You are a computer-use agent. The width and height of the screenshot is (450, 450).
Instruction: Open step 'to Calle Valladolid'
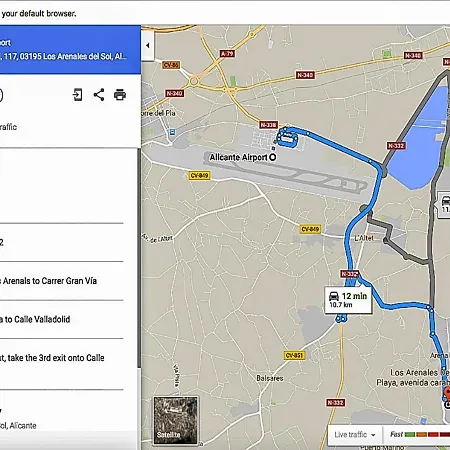35,319
